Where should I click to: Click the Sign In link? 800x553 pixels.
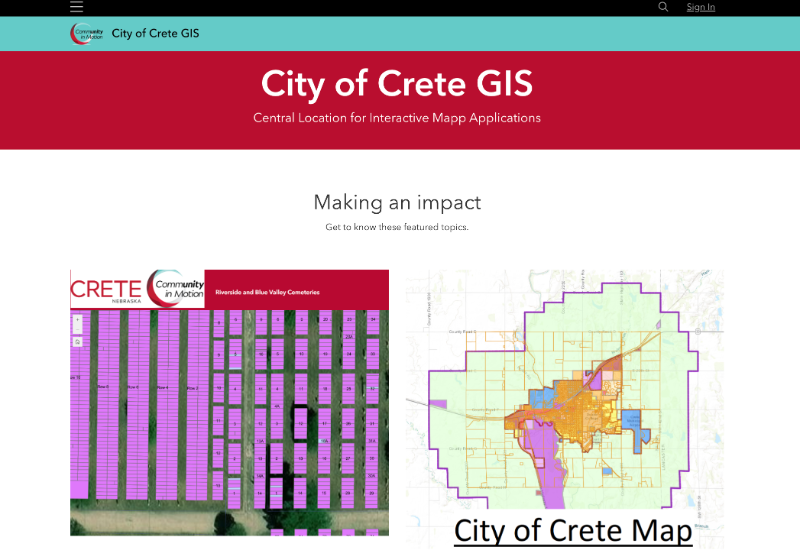pos(700,7)
